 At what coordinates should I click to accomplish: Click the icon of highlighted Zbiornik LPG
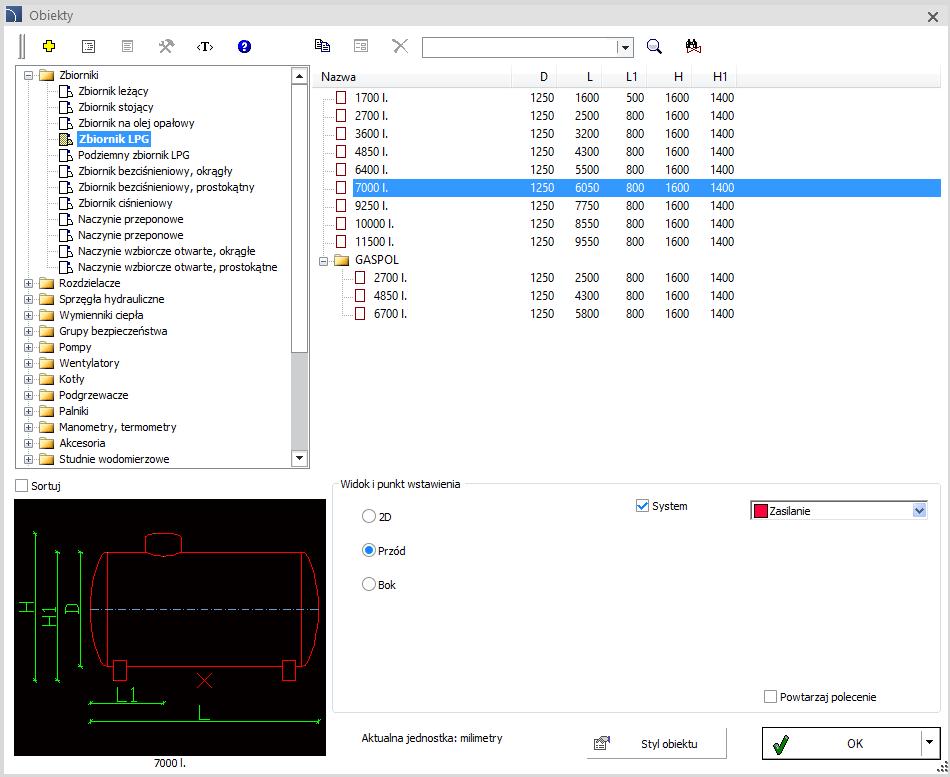click(x=66, y=139)
